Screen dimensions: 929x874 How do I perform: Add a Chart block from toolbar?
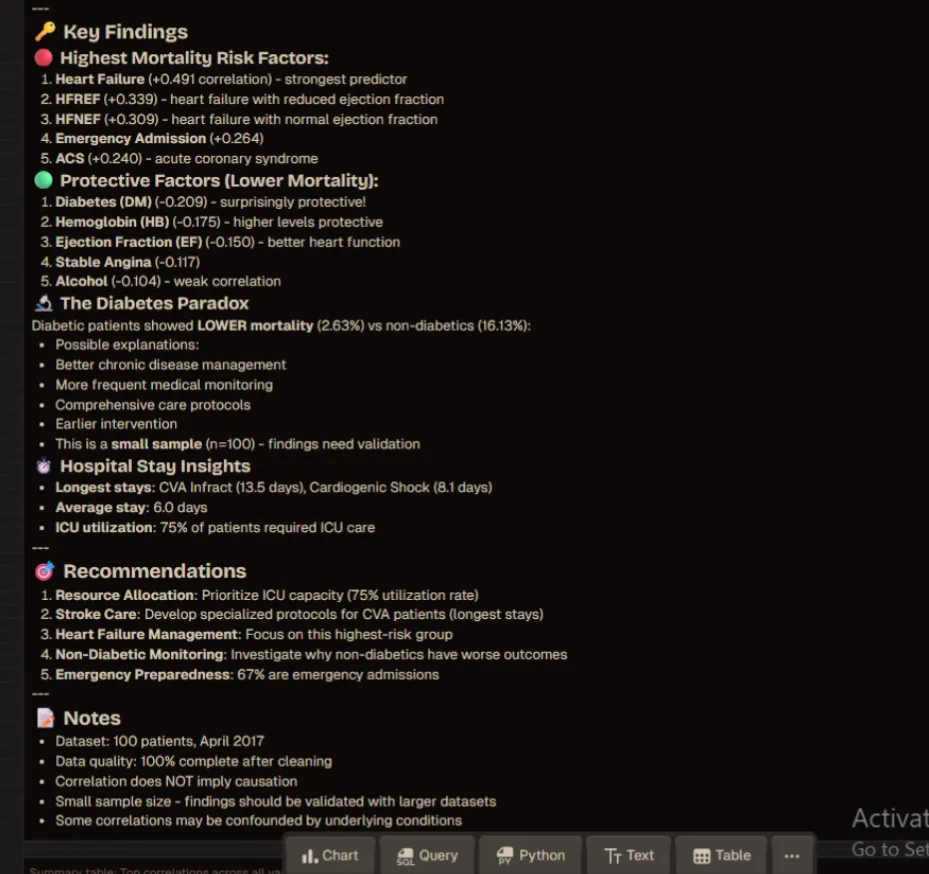point(329,855)
